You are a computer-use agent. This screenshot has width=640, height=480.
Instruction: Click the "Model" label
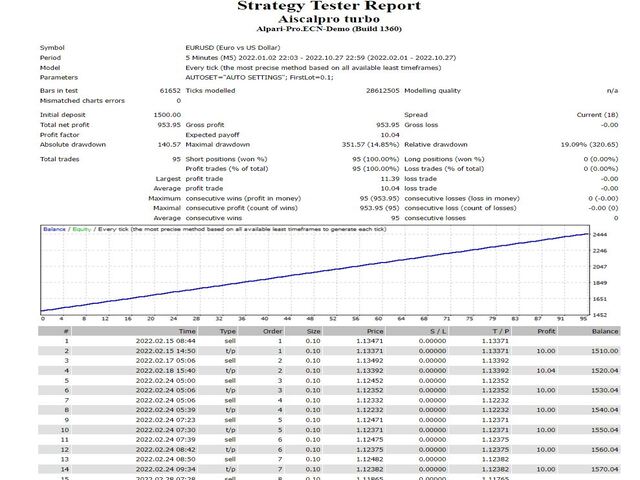(x=50, y=68)
